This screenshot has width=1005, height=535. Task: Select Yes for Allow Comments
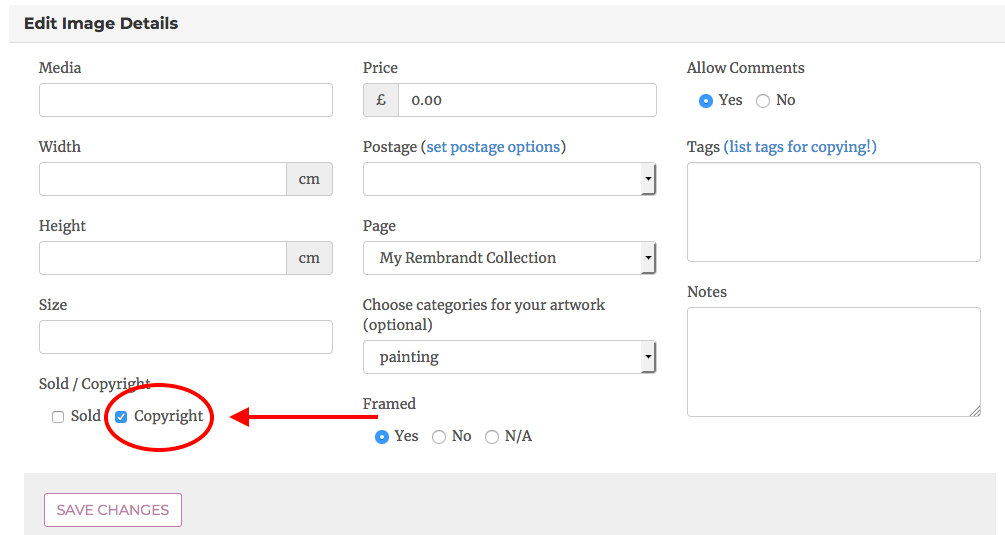click(706, 101)
